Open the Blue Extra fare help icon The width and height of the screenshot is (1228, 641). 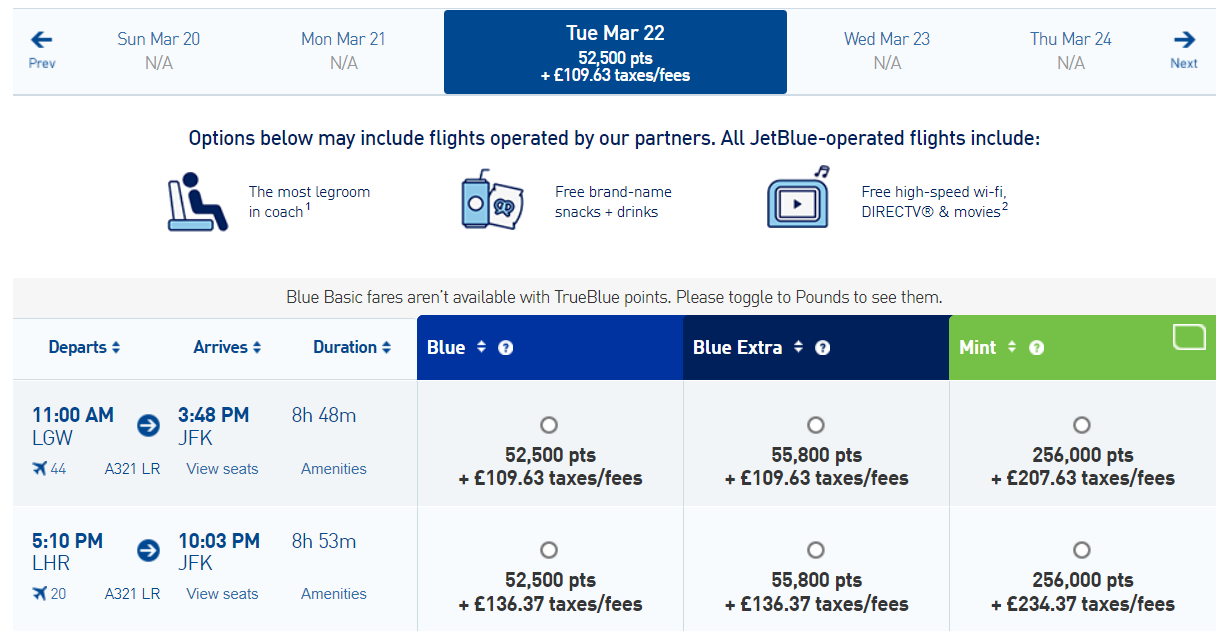pos(822,348)
